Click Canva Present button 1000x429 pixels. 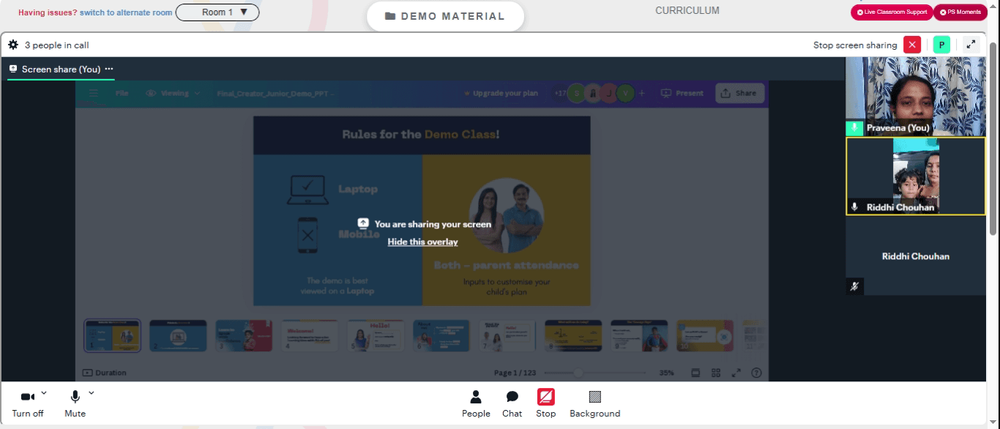point(682,93)
